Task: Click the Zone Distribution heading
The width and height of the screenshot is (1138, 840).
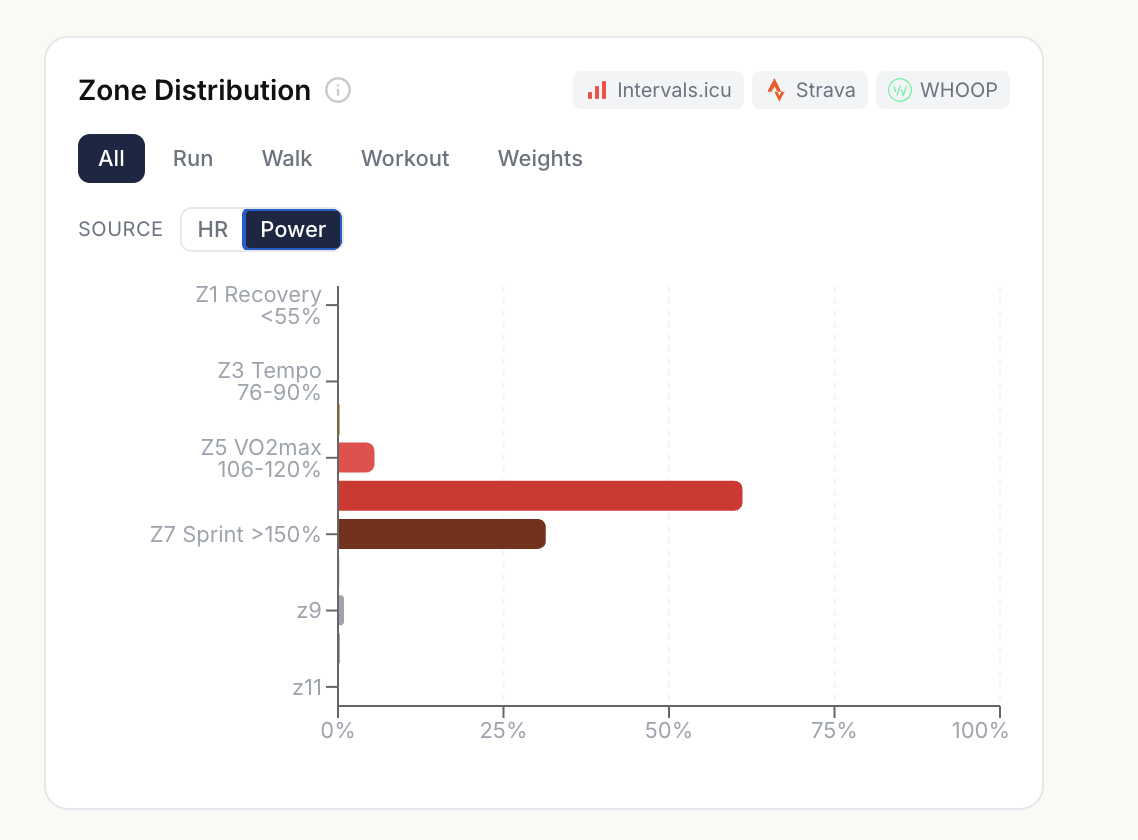Action: pos(194,91)
